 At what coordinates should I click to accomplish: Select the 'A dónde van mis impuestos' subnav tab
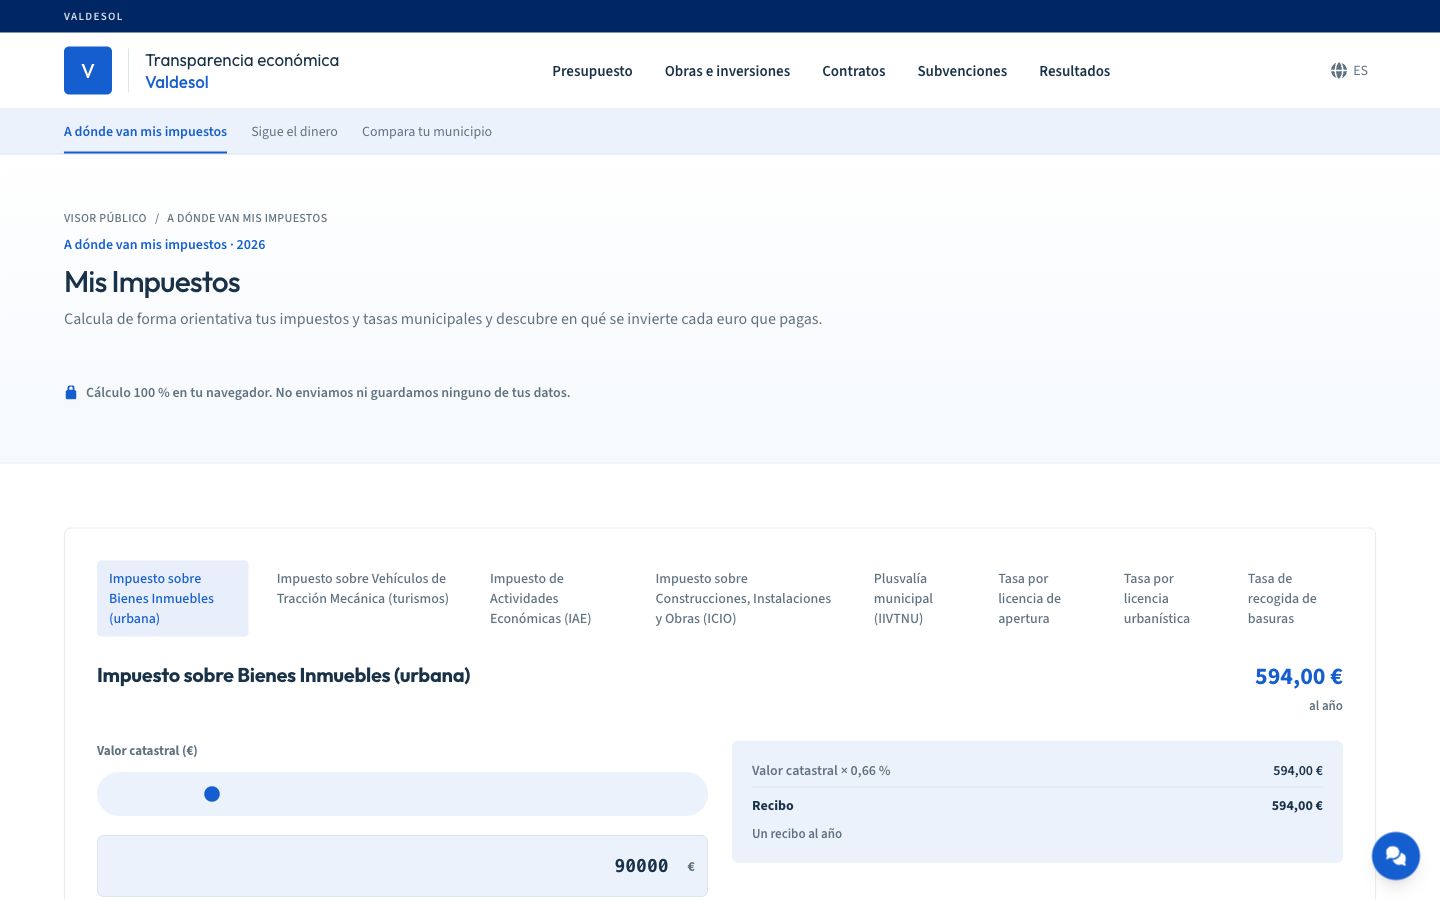[x=145, y=131]
